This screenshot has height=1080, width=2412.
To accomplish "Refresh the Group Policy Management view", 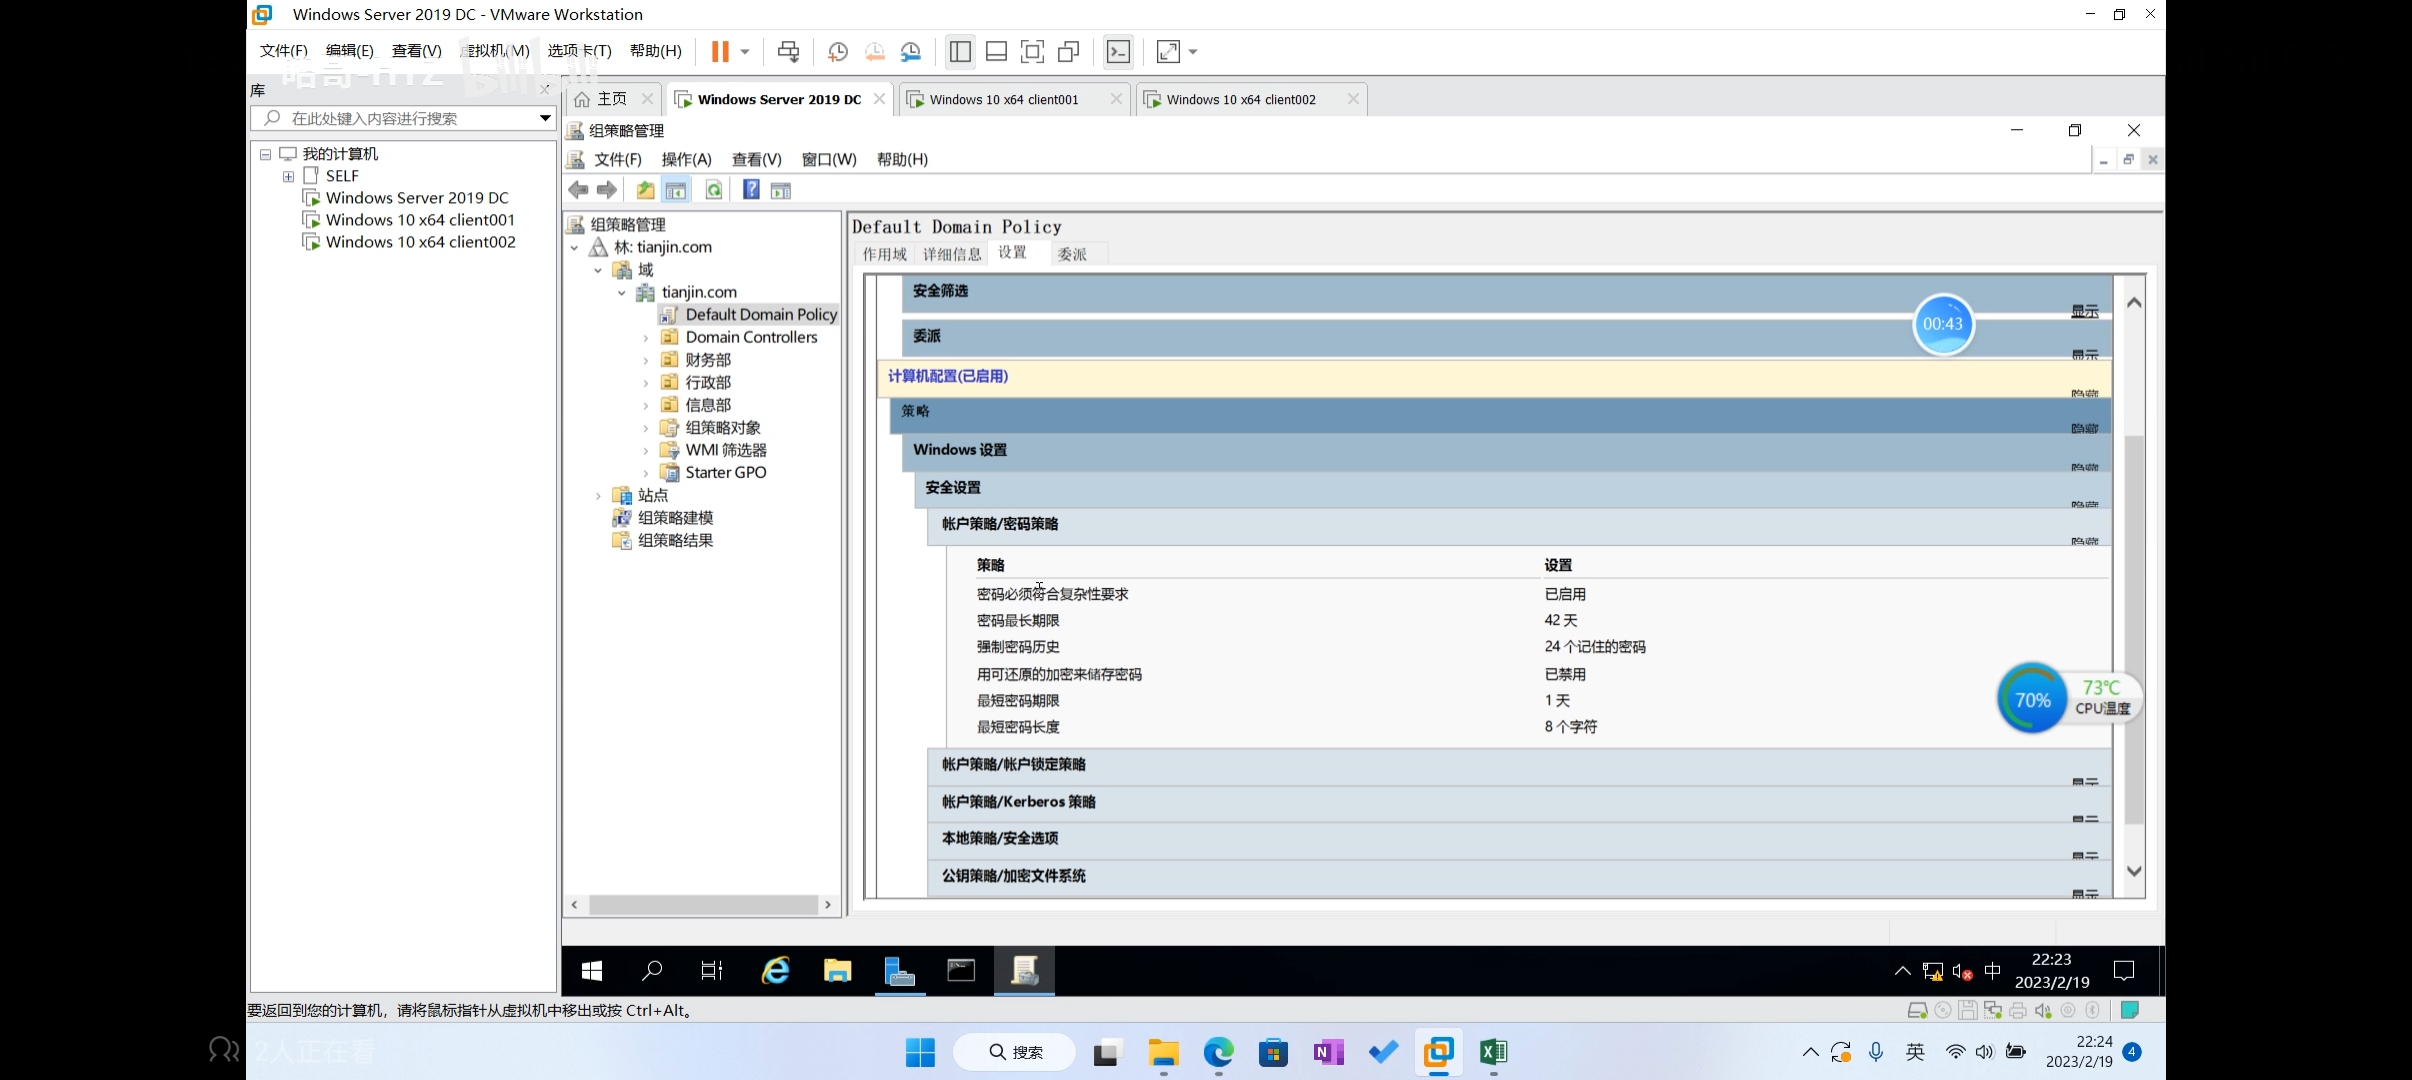I will click(x=714, y=190).
